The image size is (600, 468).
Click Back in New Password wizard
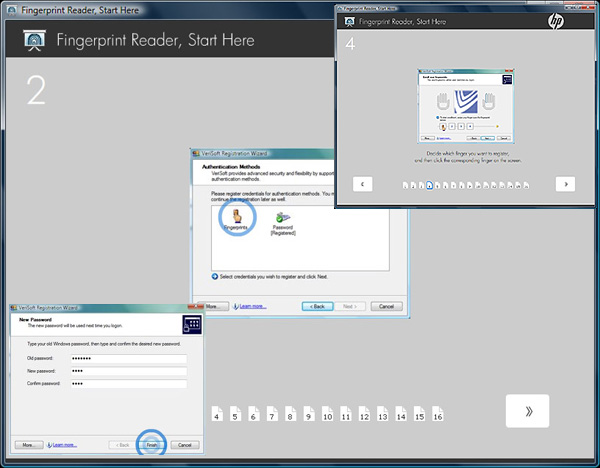pos(122,445)
